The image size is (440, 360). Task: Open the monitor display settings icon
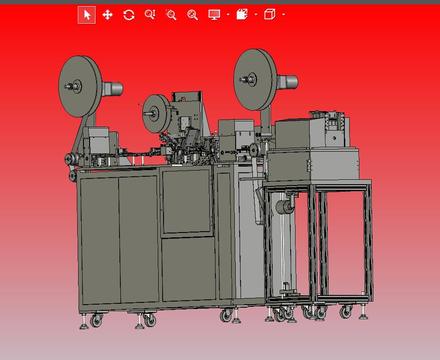tap(214, 15)
